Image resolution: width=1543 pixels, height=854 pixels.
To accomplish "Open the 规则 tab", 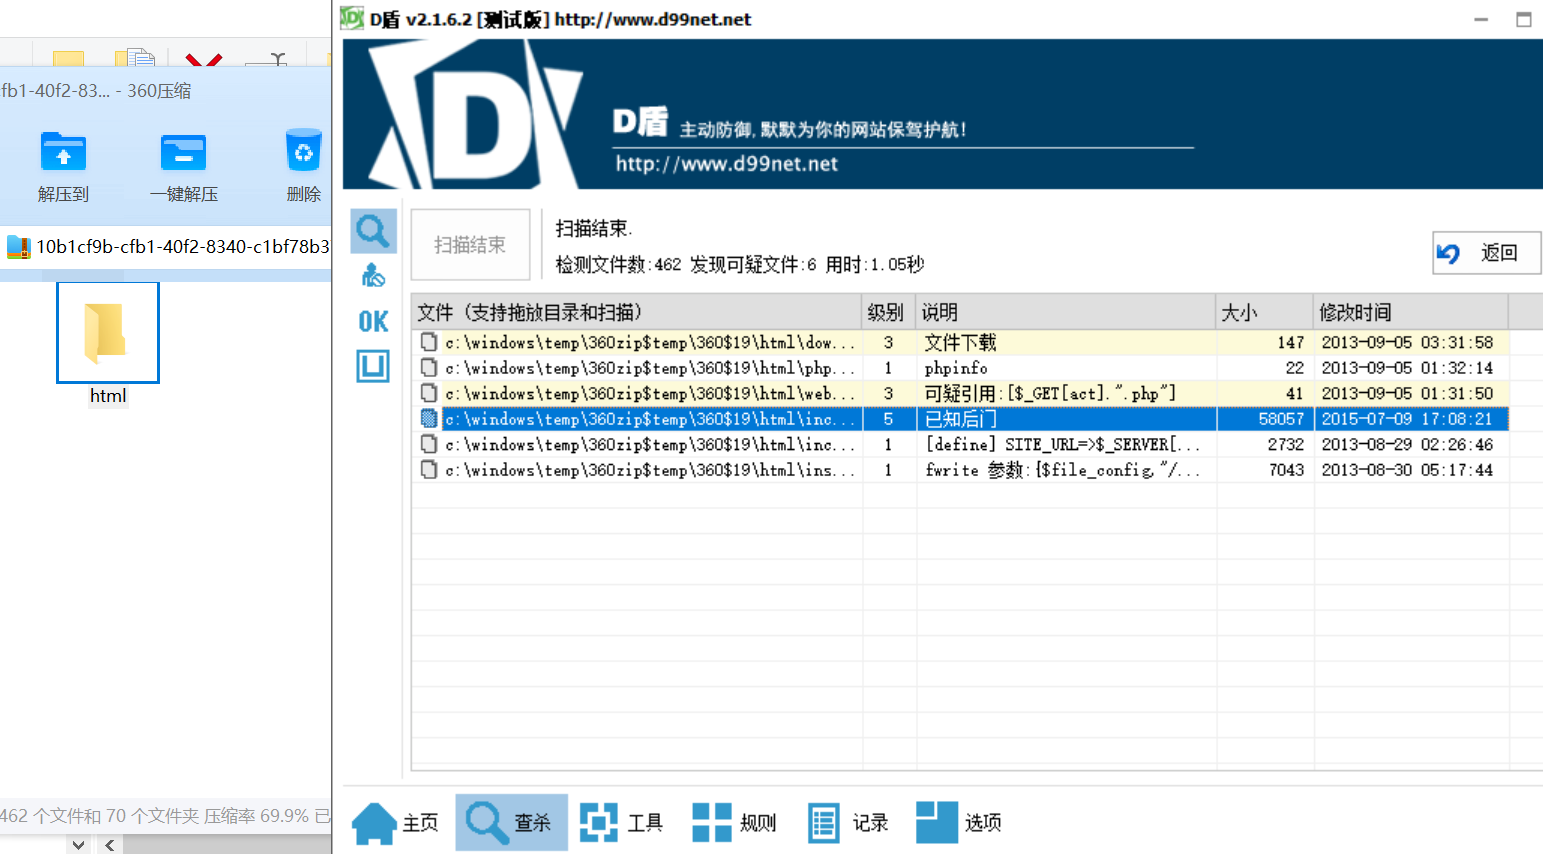I will pyautogui.click(x=735, y=822).
